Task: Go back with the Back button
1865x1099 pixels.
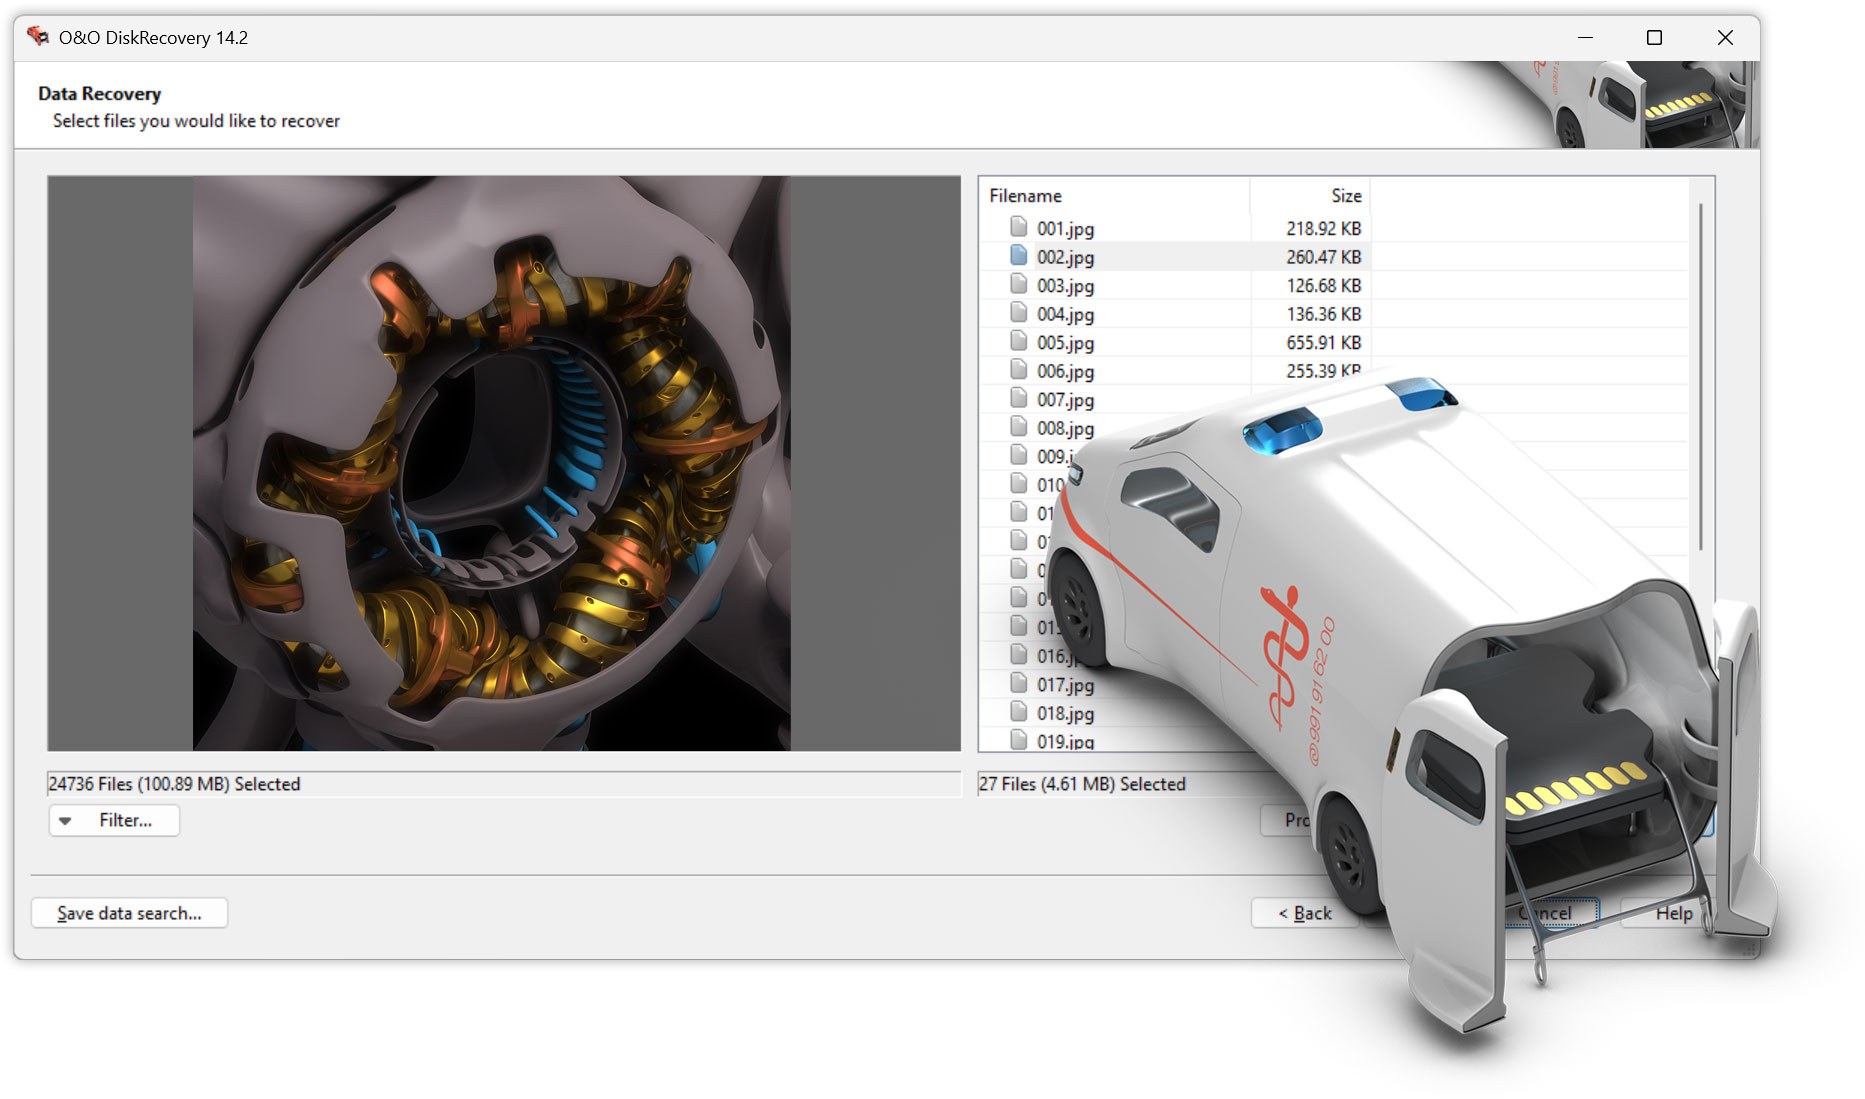Action: tap(1304, 913)
